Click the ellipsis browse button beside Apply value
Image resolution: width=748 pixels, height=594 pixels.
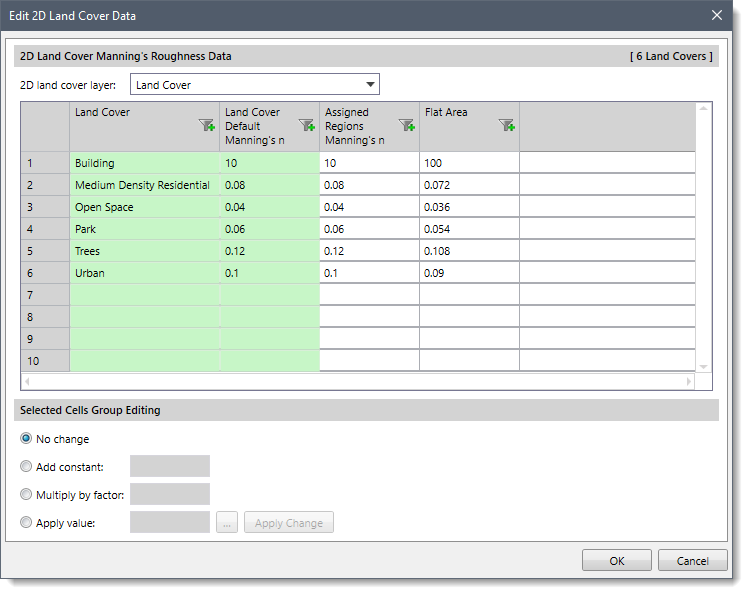tap(227, 522)
